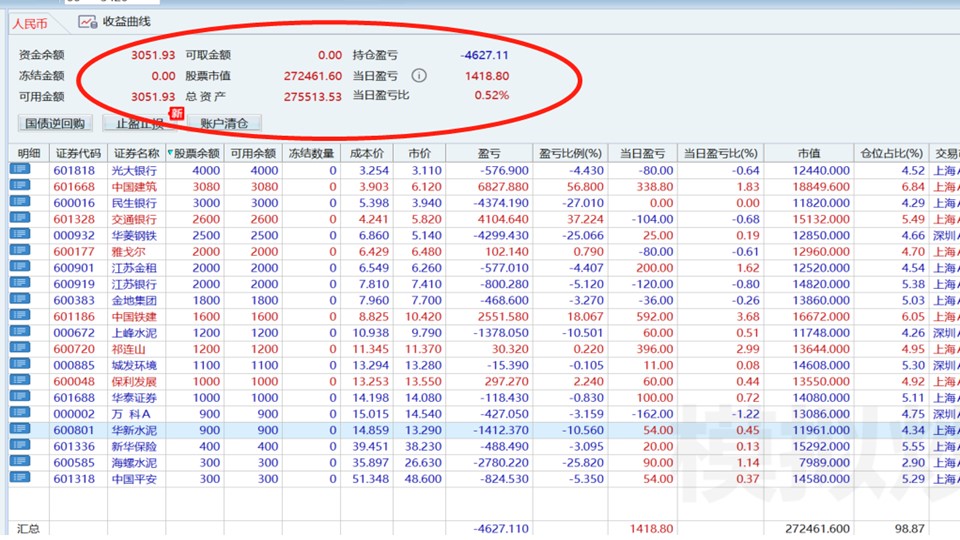This screenshot has height=540, width=960.
Task: Click the 仓位占比(%) column header
Action: [x=891, y=154]
